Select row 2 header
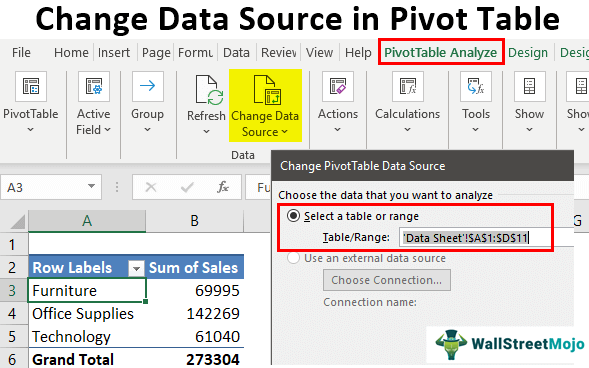589x368 pixels. (14, 267)
